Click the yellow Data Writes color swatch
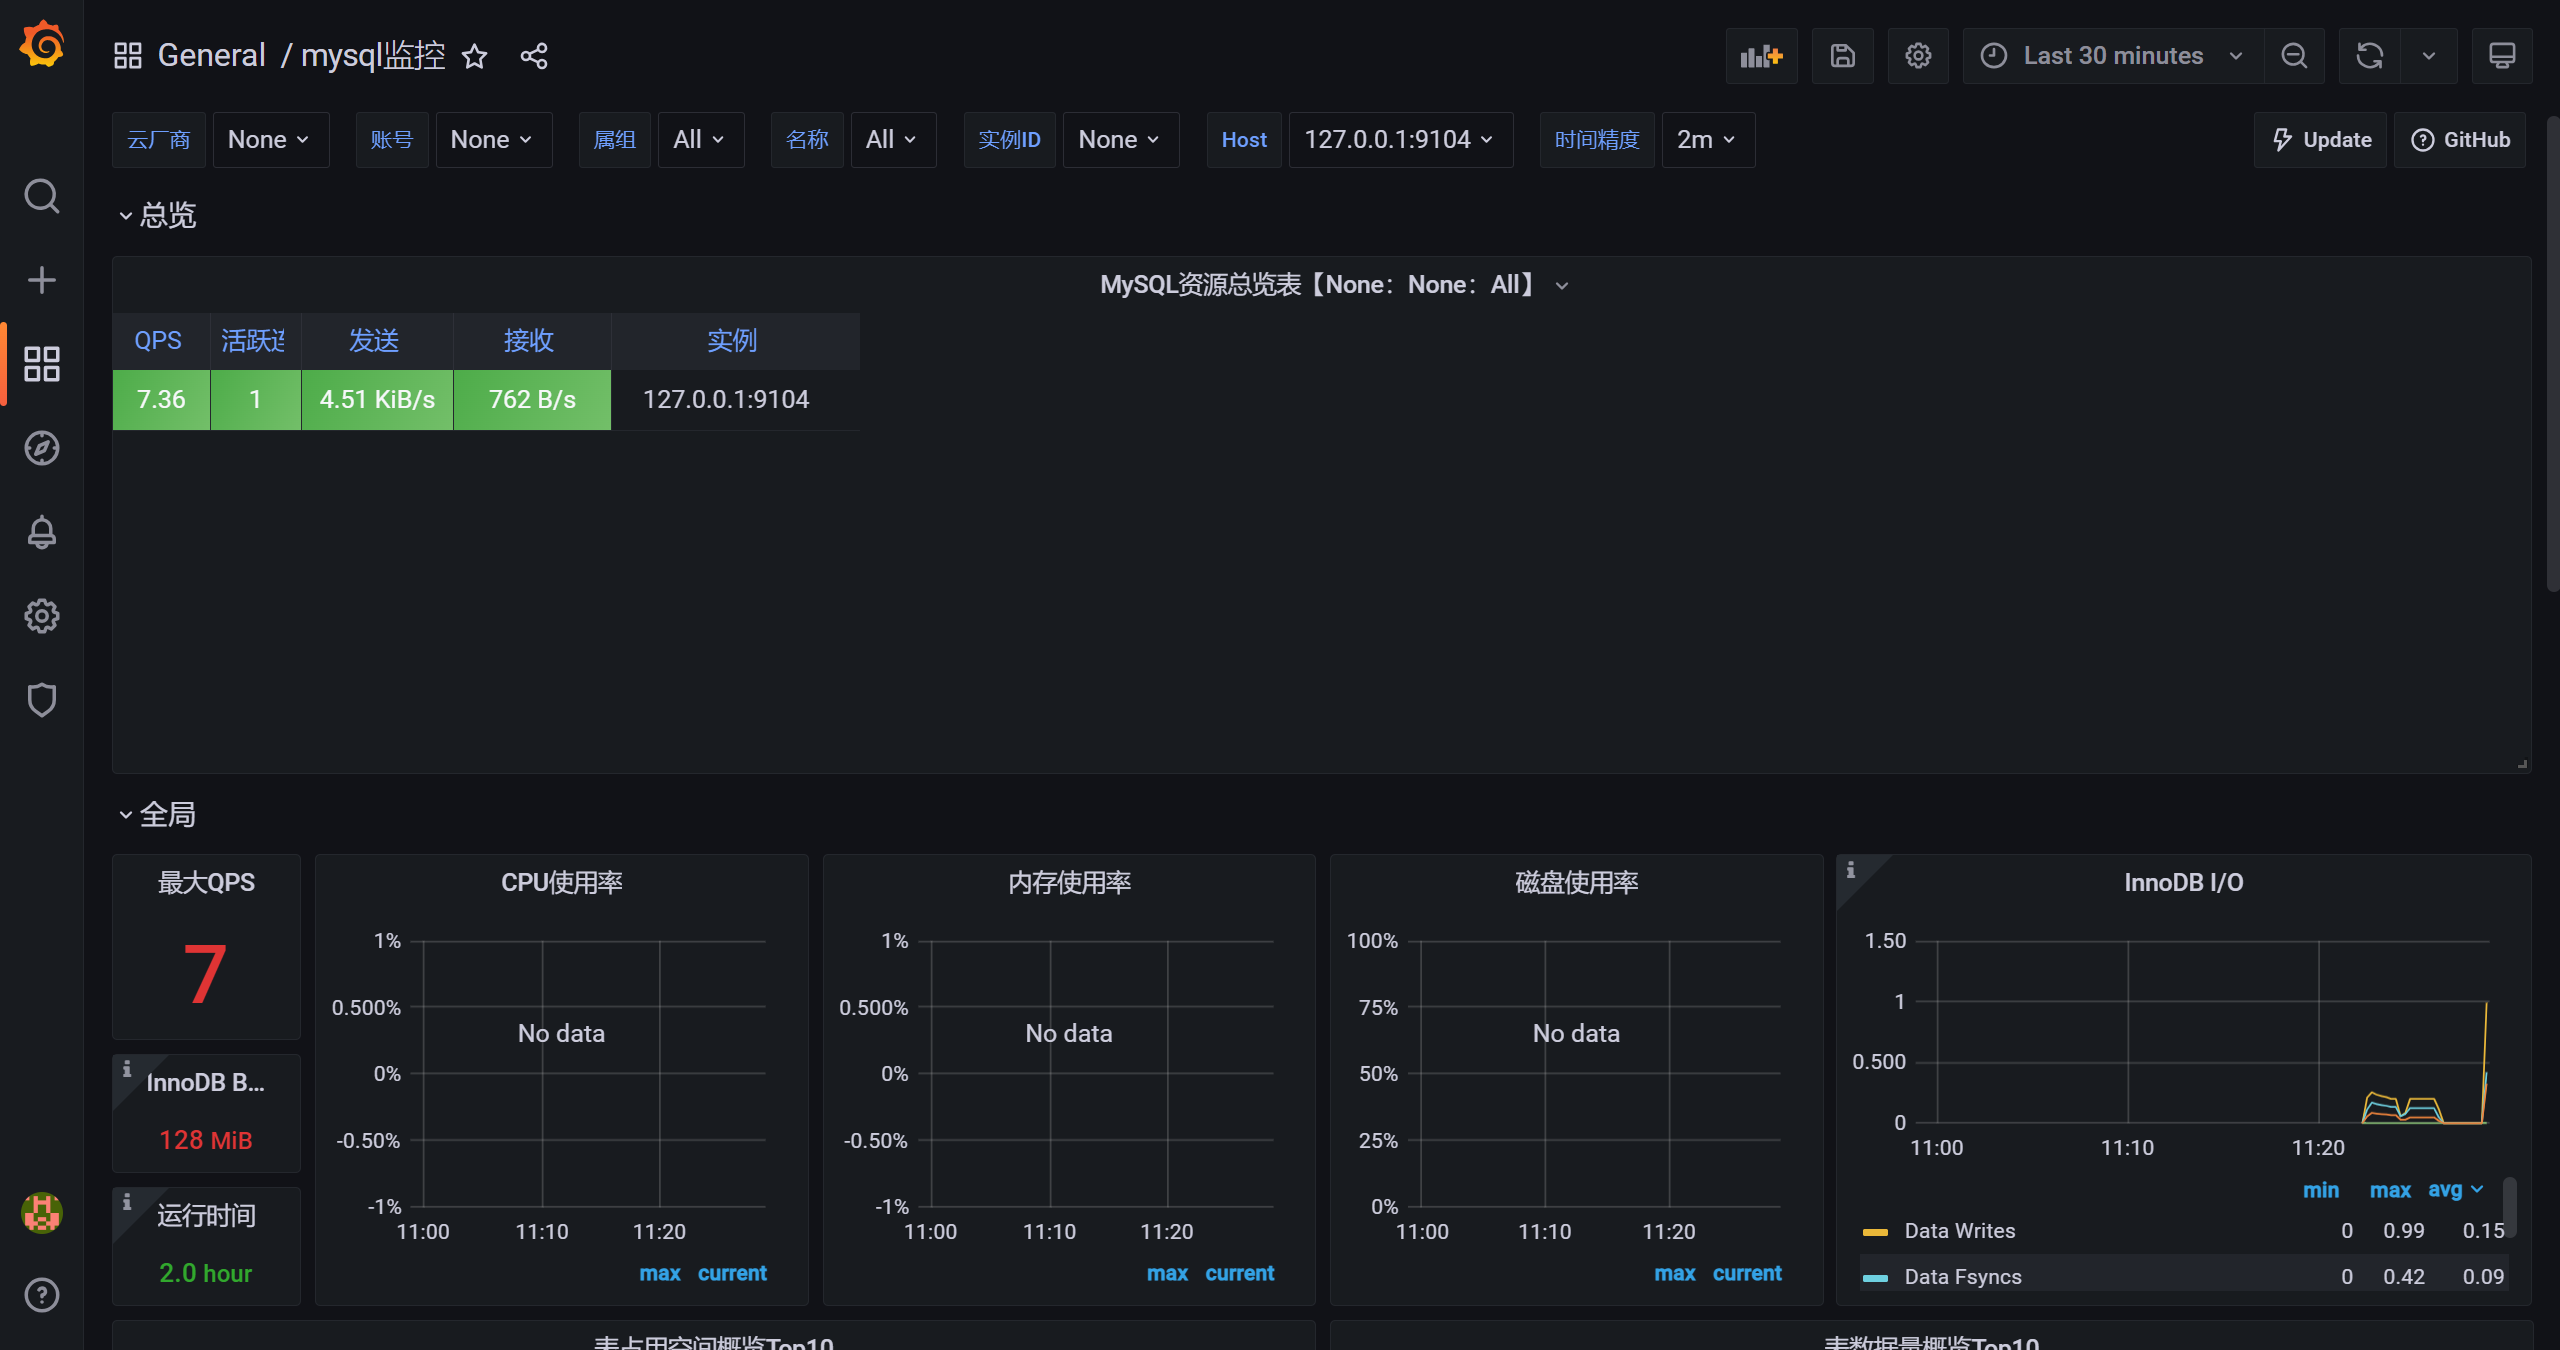The width and height of the screenshot is (2560, 1350). 1876,1232
